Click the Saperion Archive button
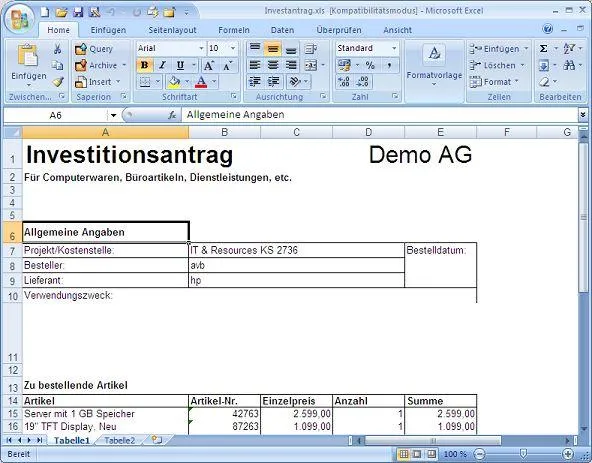Screen dimensions: 592x463 pyautogui.click(x=100, y=65)
